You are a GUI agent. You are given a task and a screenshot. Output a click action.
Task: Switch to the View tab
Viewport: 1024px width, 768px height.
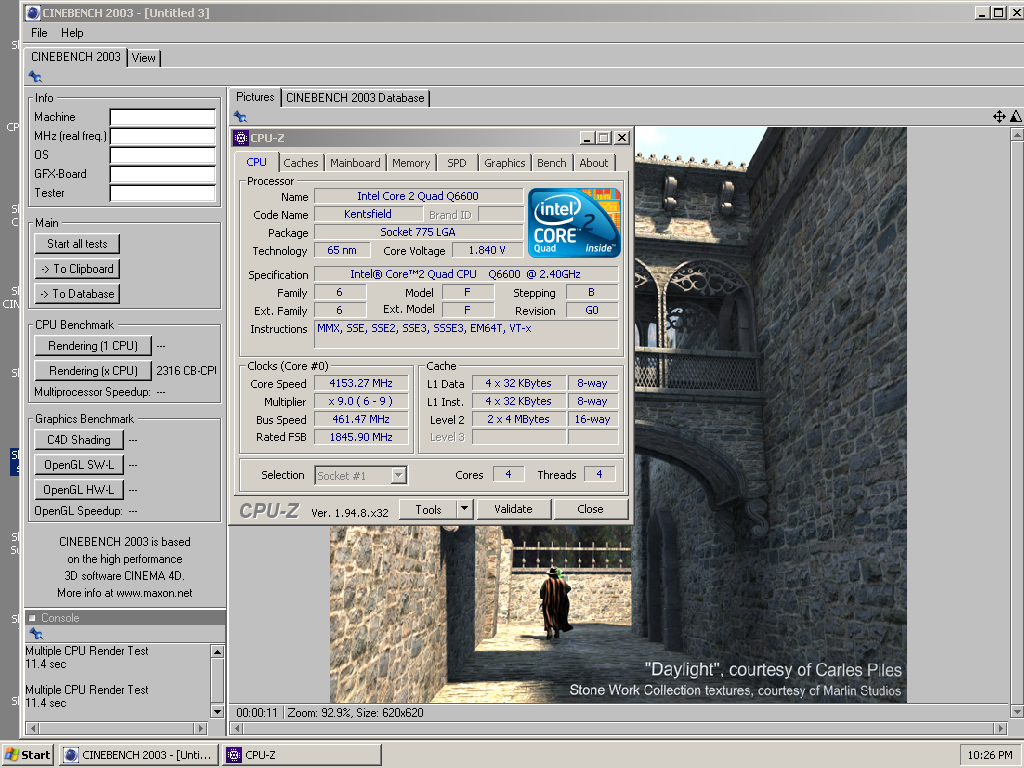coord(144,58)
